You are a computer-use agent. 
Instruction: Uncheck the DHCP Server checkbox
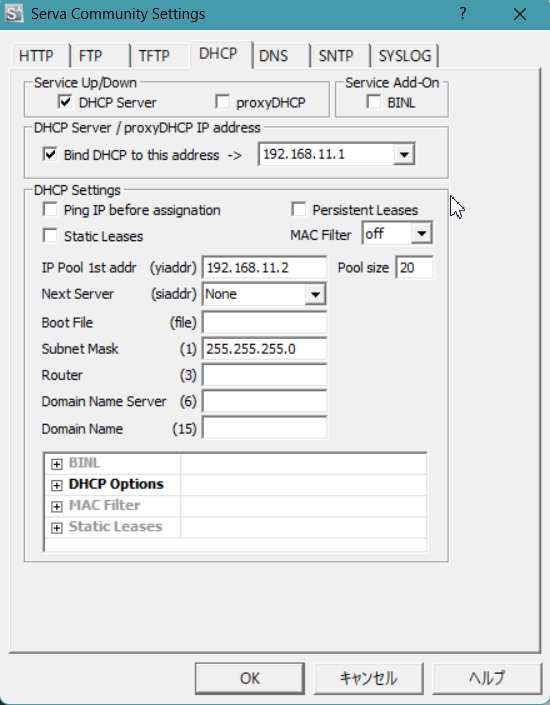click(65, 102)
